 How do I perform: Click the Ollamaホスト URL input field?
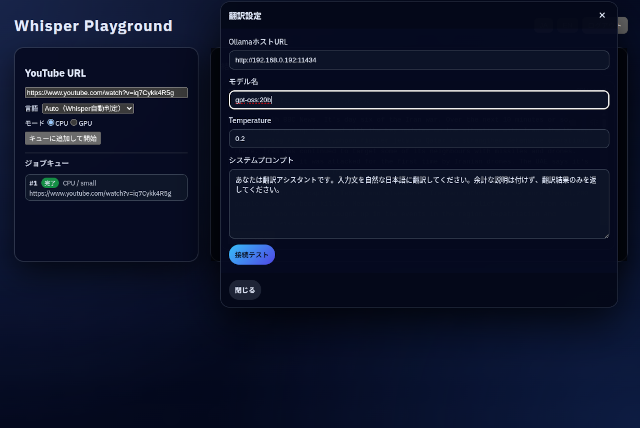click(419, 60)
